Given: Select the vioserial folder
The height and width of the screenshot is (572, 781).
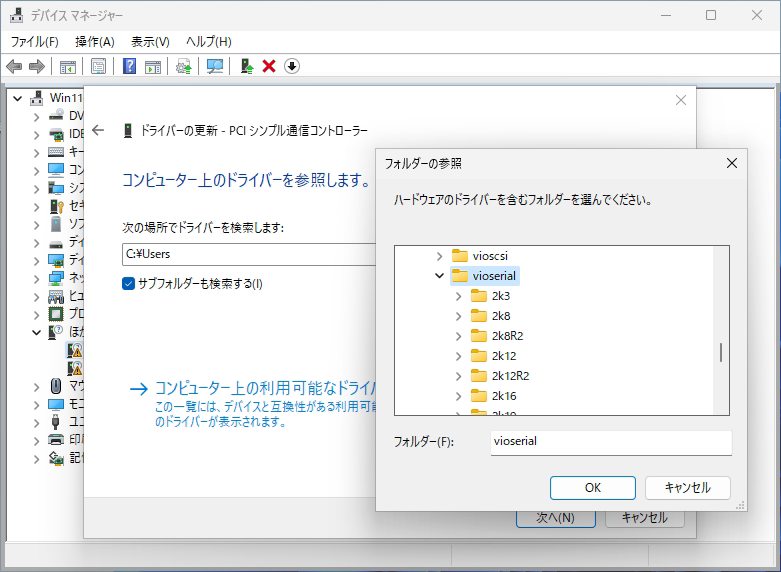Looking at the screenshot, I should tap(485, 276).
